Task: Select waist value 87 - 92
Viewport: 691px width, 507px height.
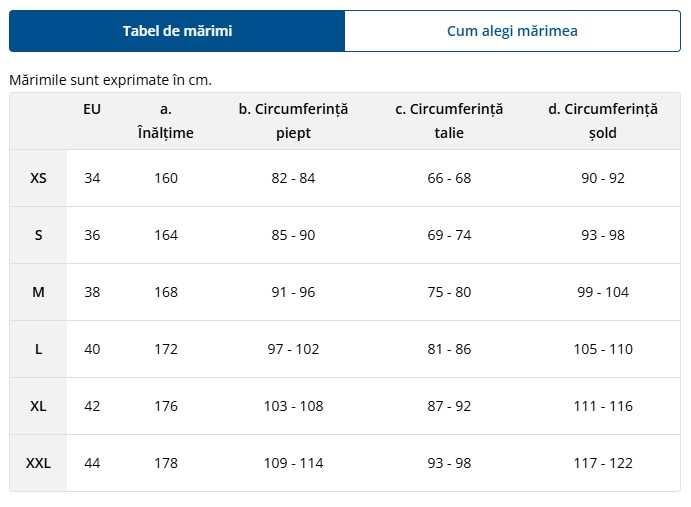Action: pos(449,406)
